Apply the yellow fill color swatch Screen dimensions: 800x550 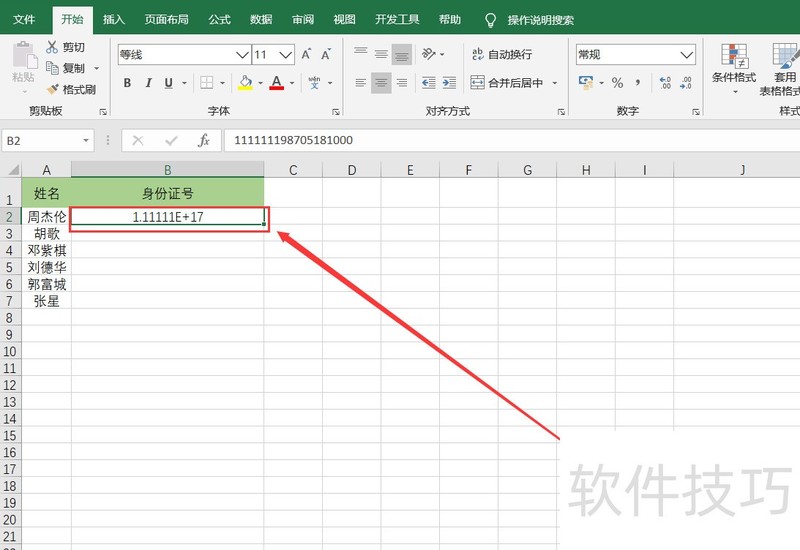click(x=245, y=83)
